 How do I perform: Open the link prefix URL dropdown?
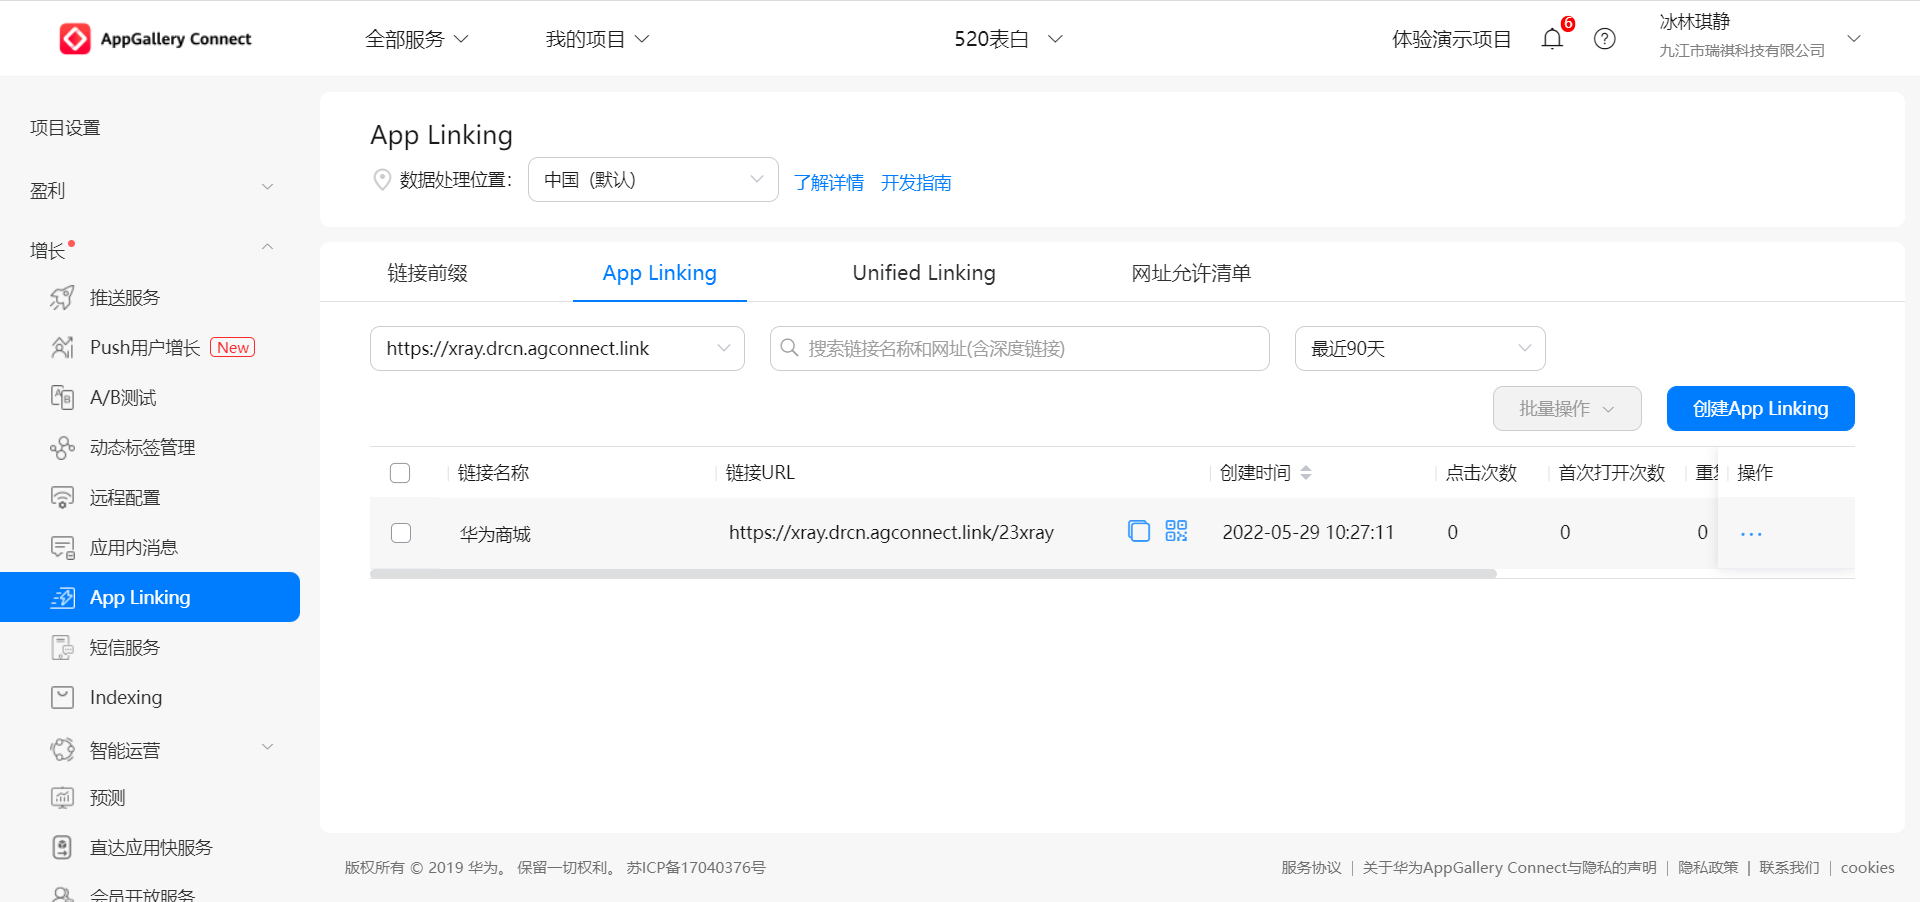pos(557,349)
